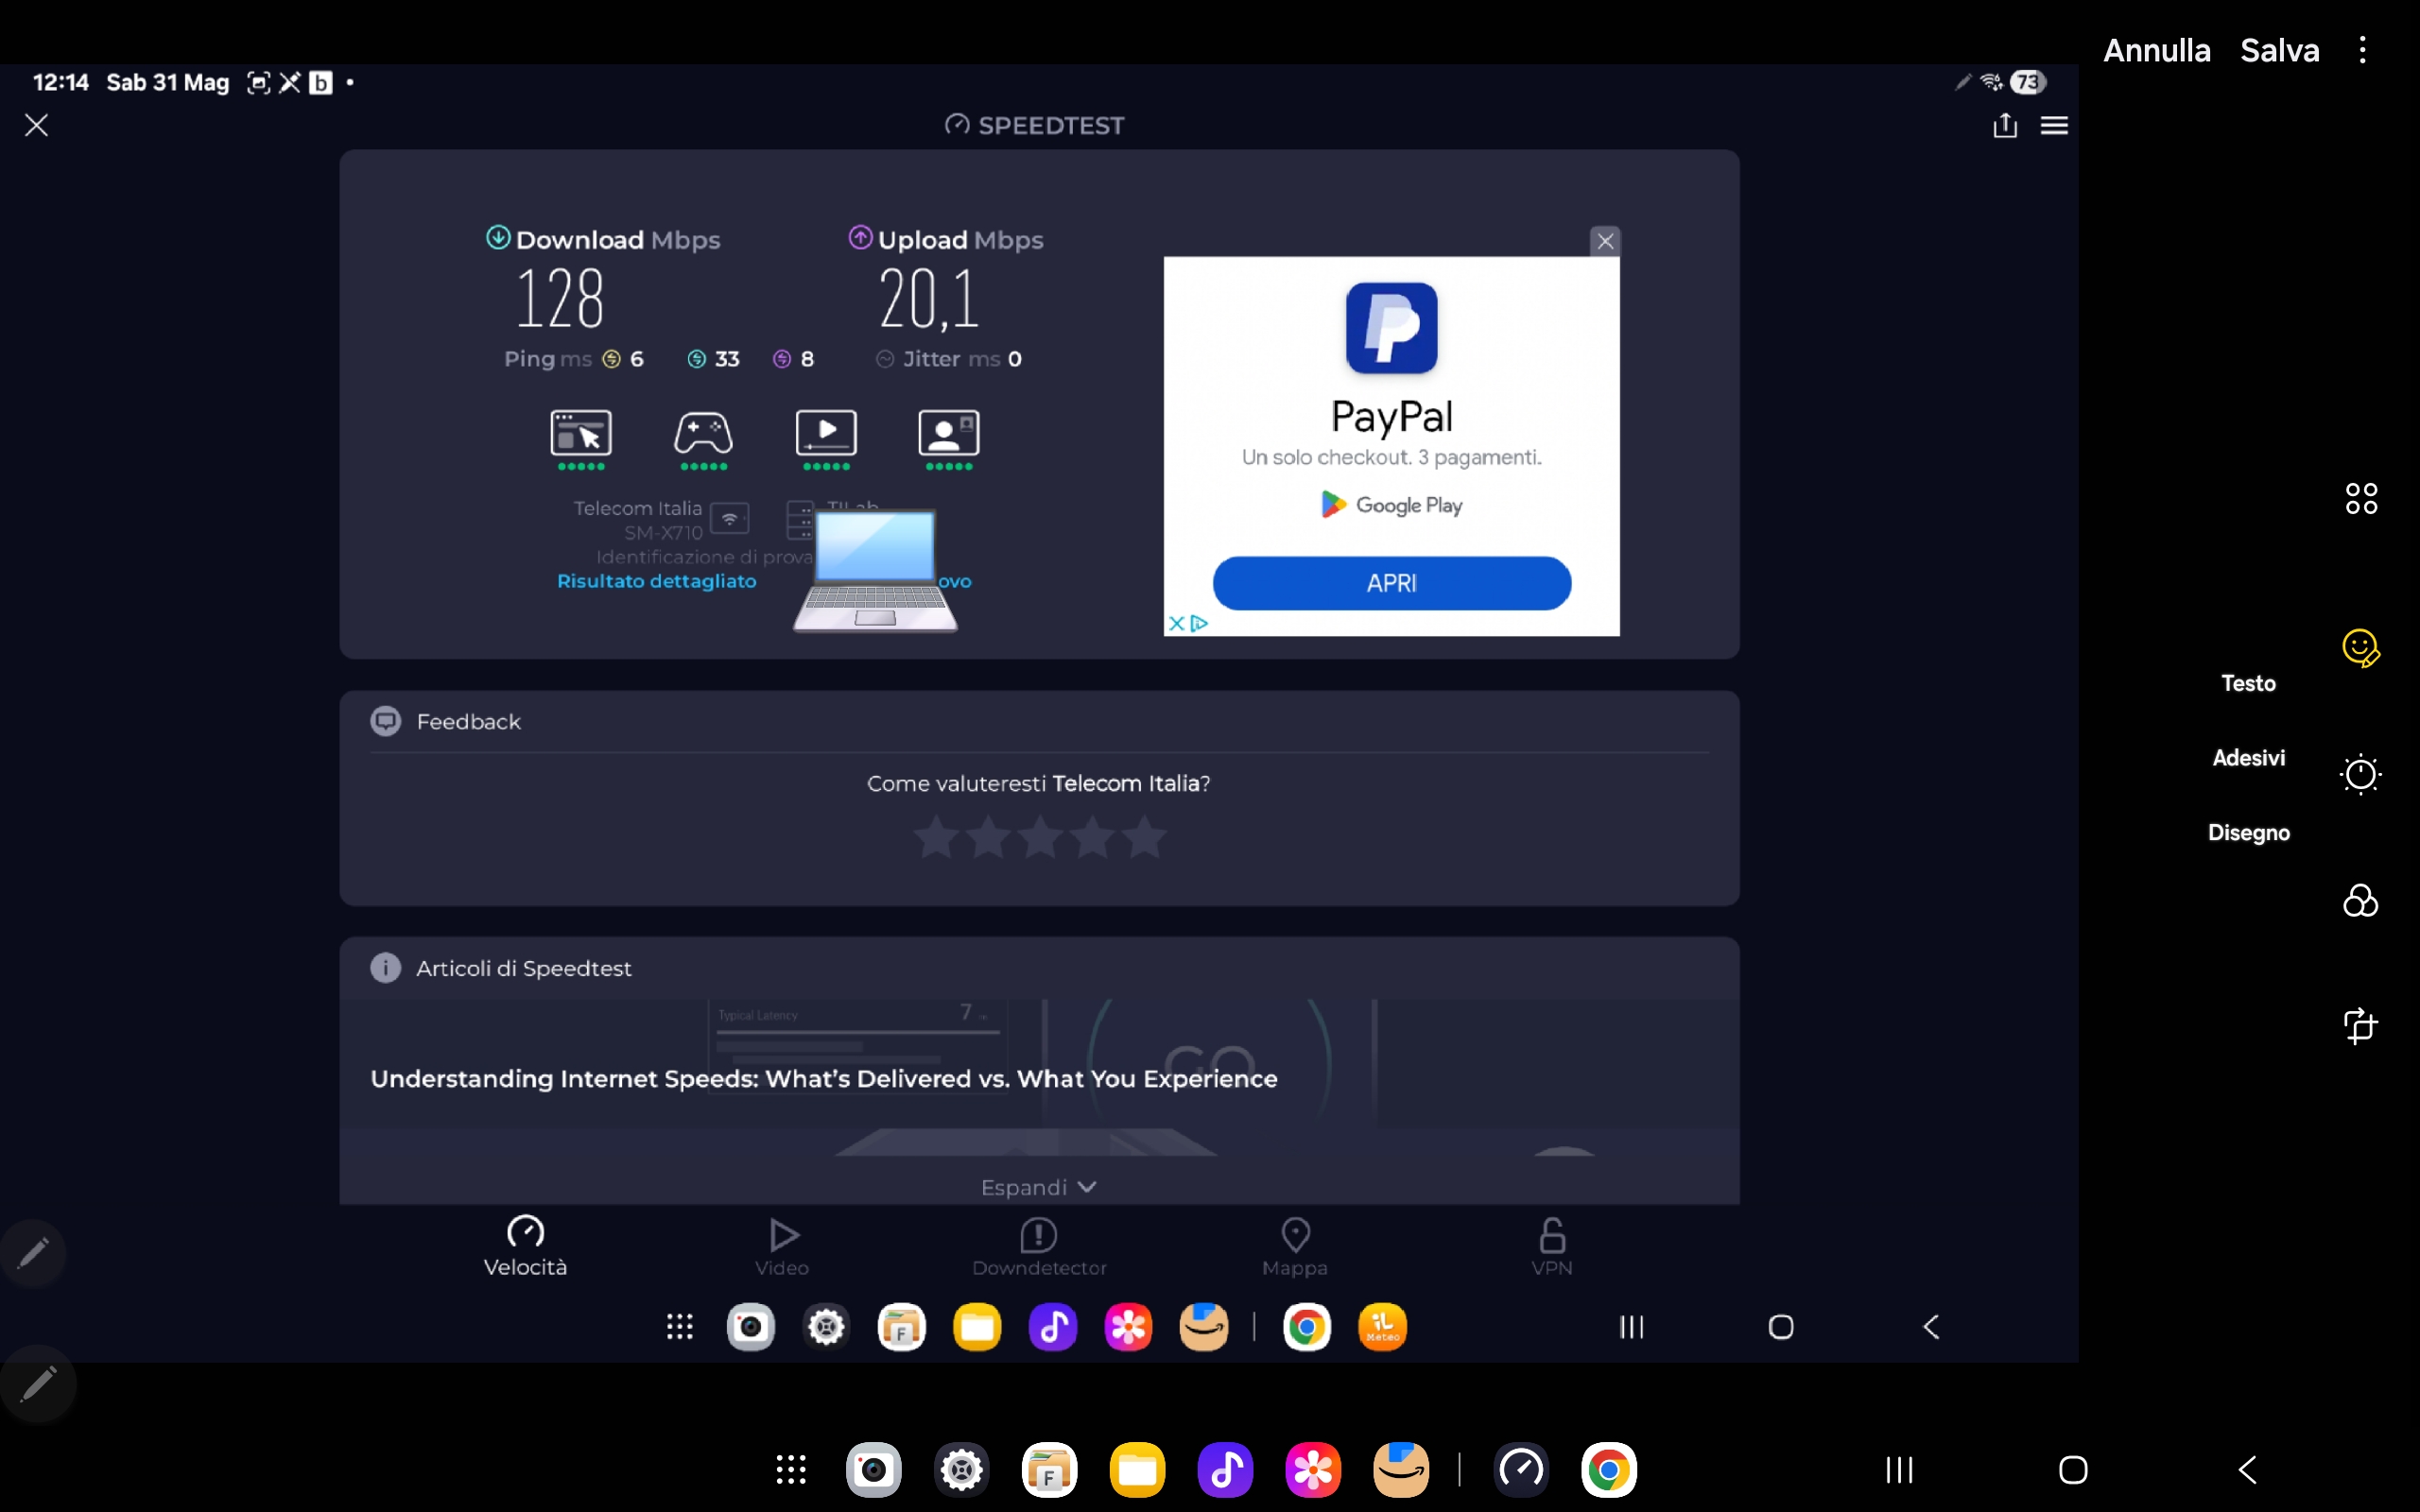
Task: Open Gallery flower app in system taskbar
Action: (1312, 1469)
